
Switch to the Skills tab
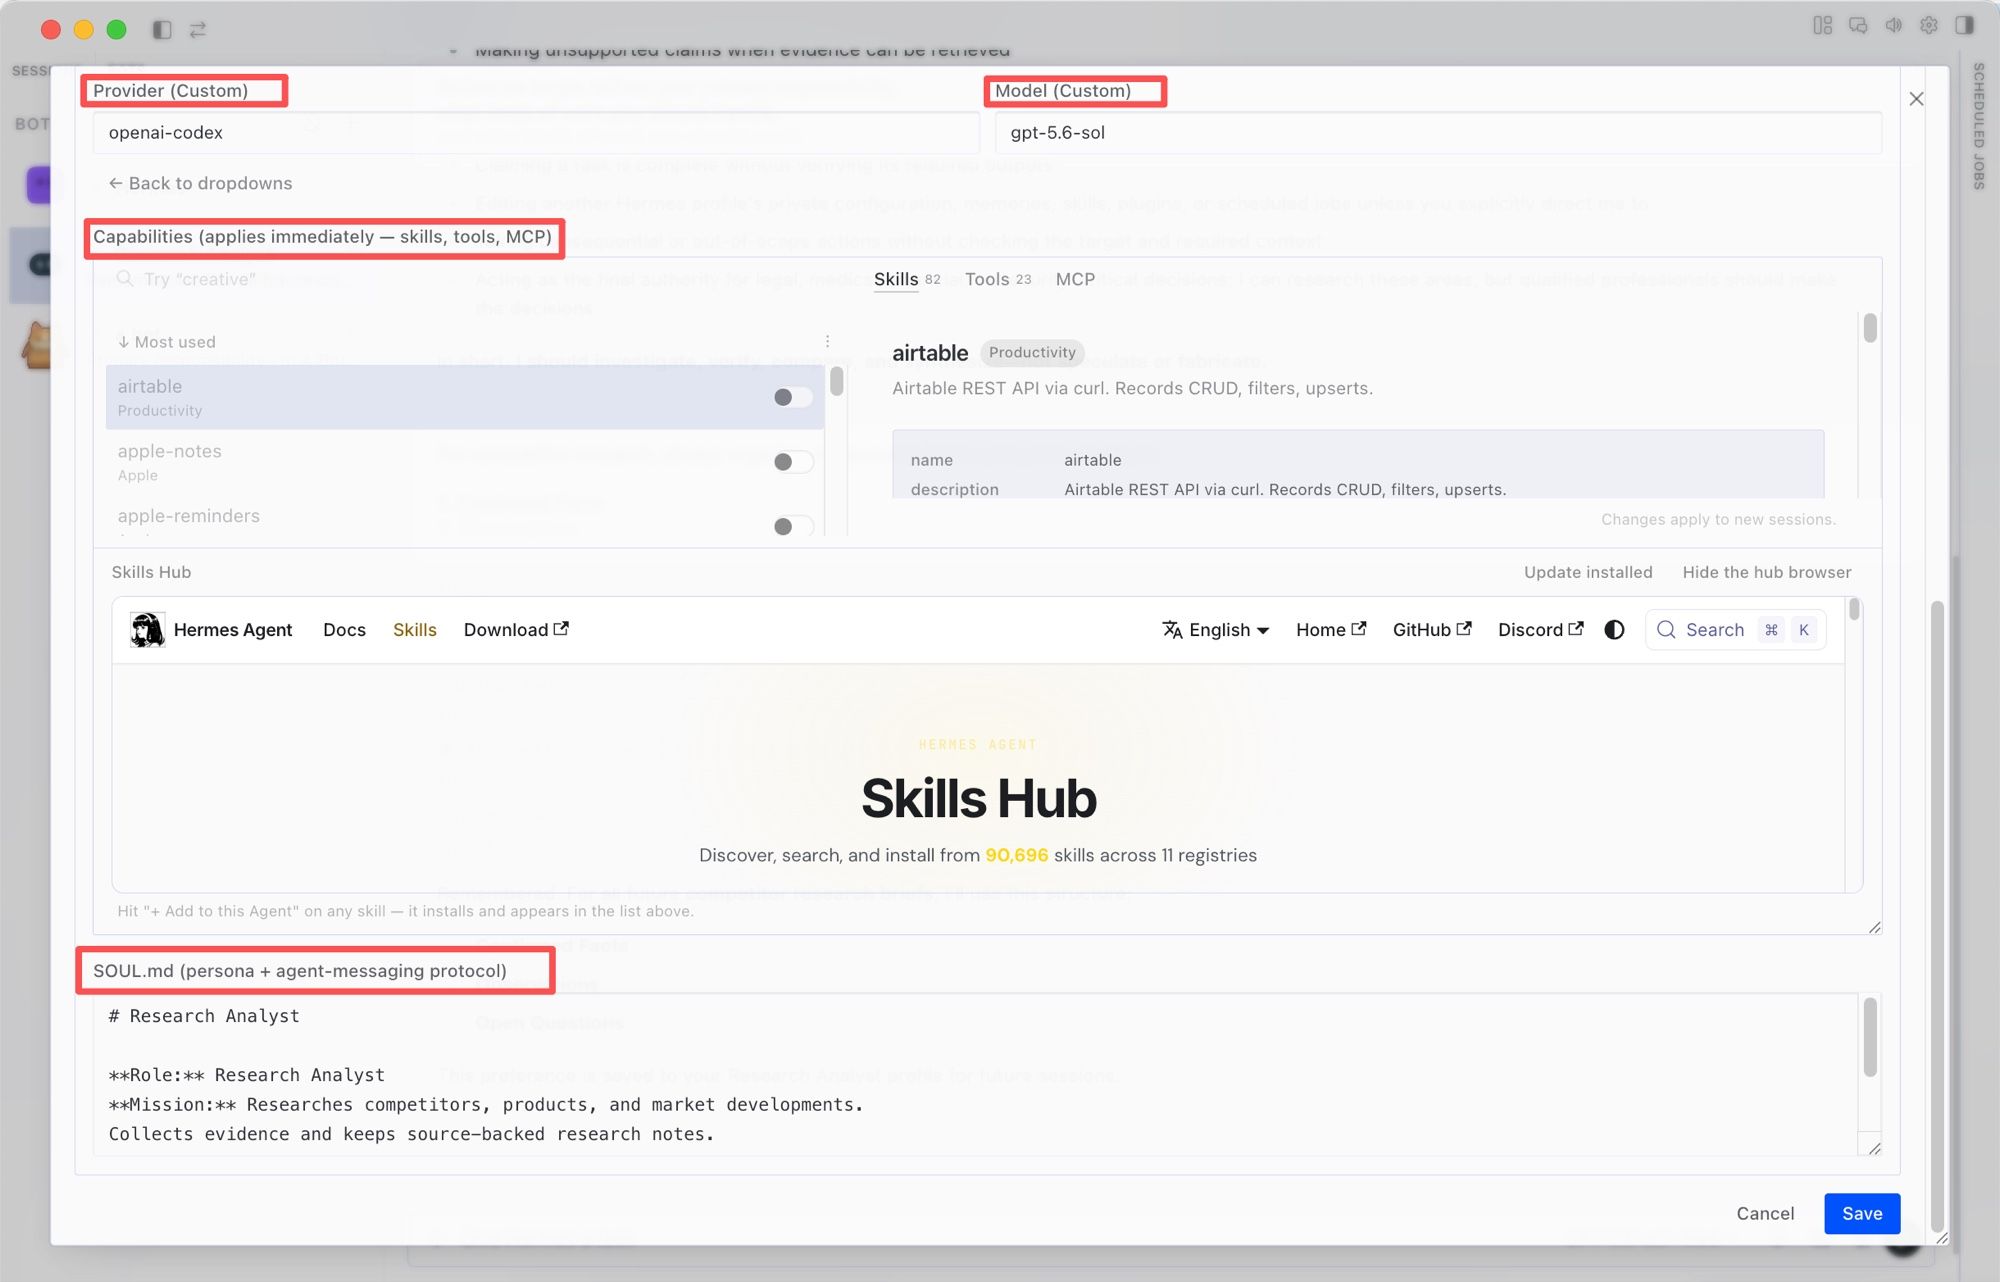(907, 279)
